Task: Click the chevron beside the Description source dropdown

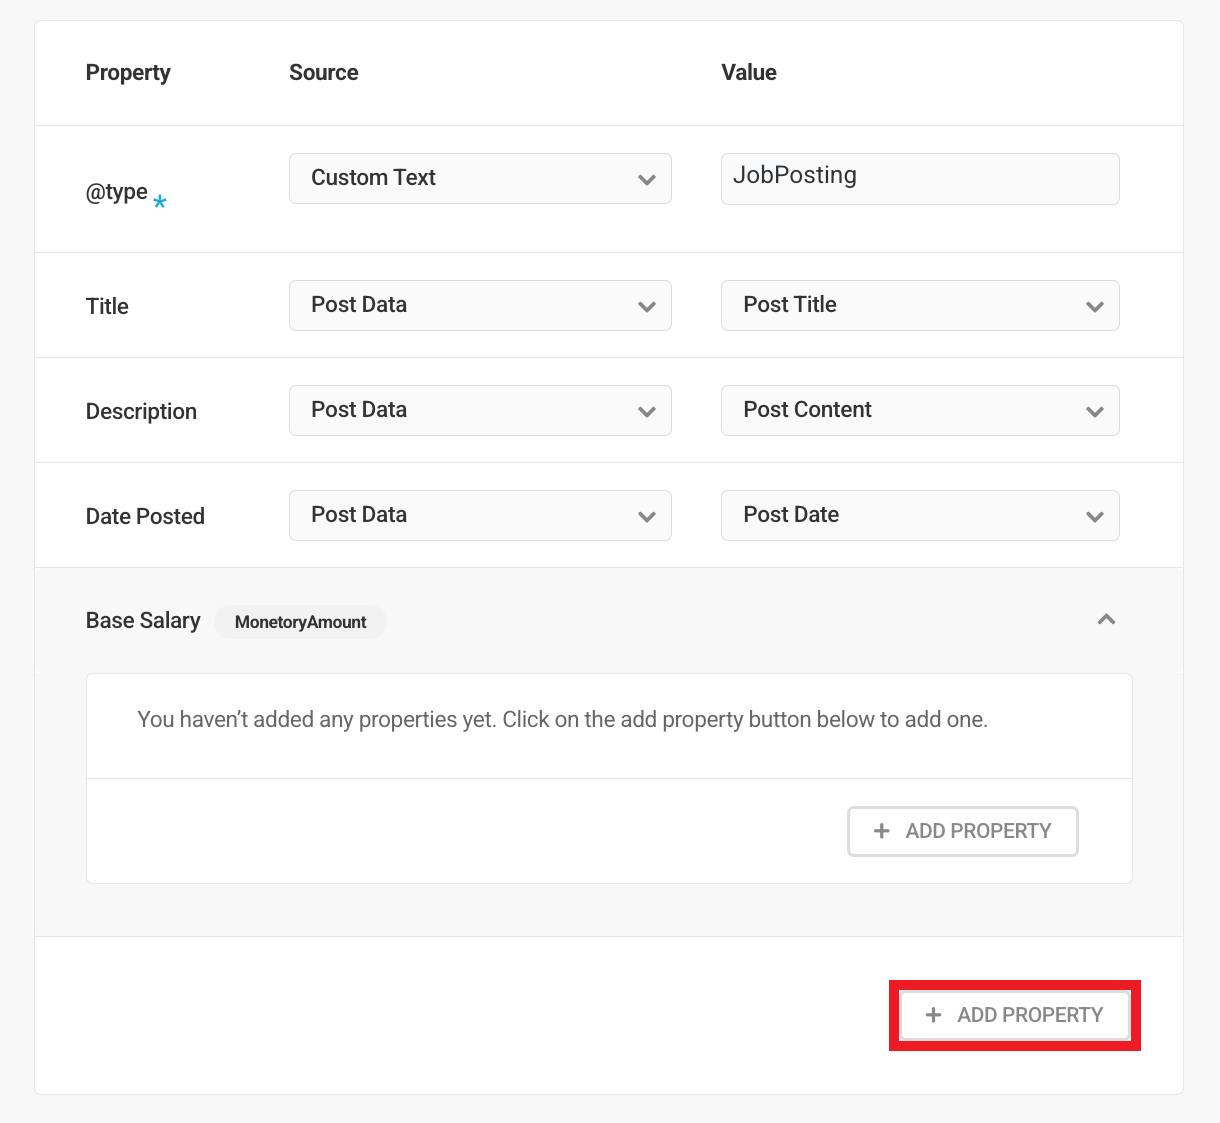Action: (x=647, y=410)
